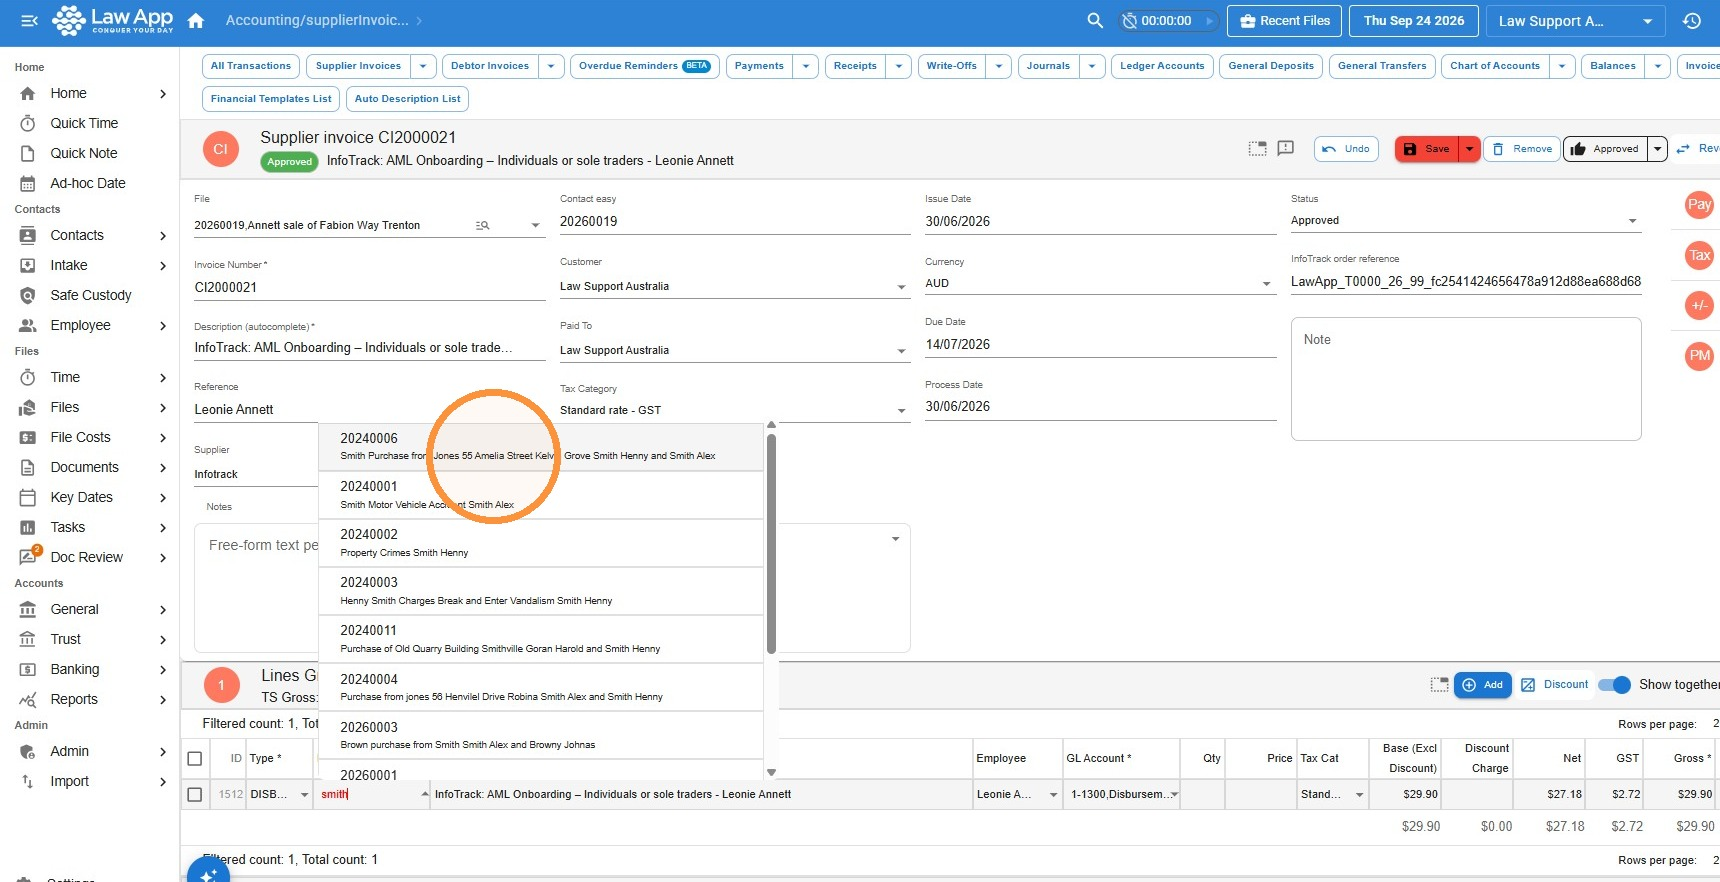
Task: Toggle the Show together switch
Action: pyautogui.click(x=1614, y=685)
